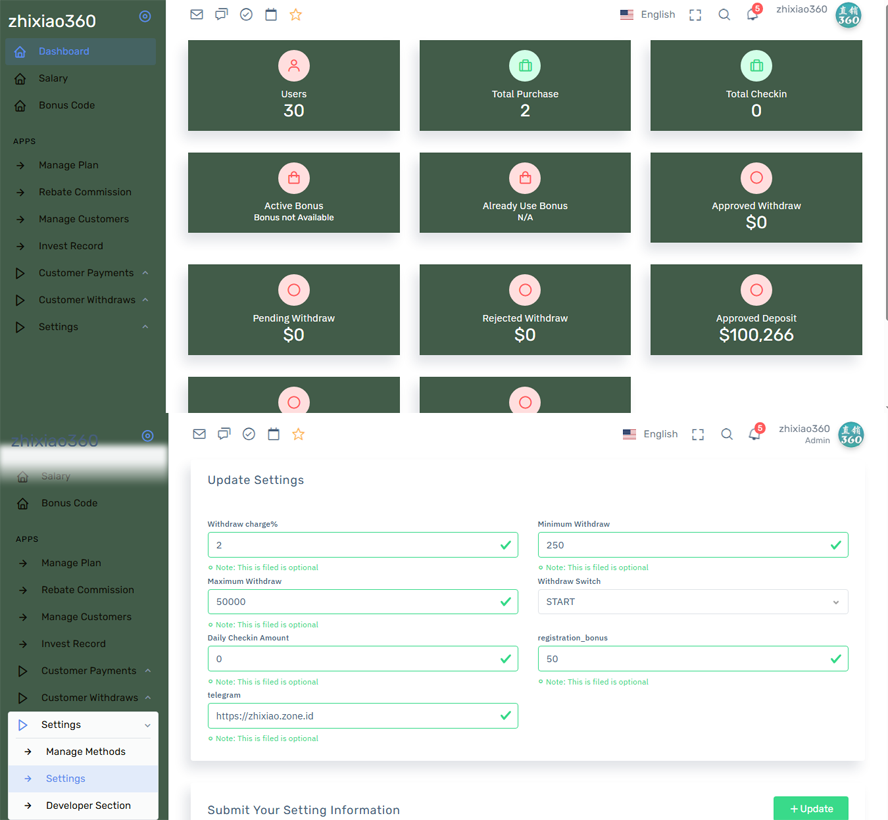Click the telegram URL input field
Image resolution: width=888 pixels, height=820 pixels.
[353, 716]
